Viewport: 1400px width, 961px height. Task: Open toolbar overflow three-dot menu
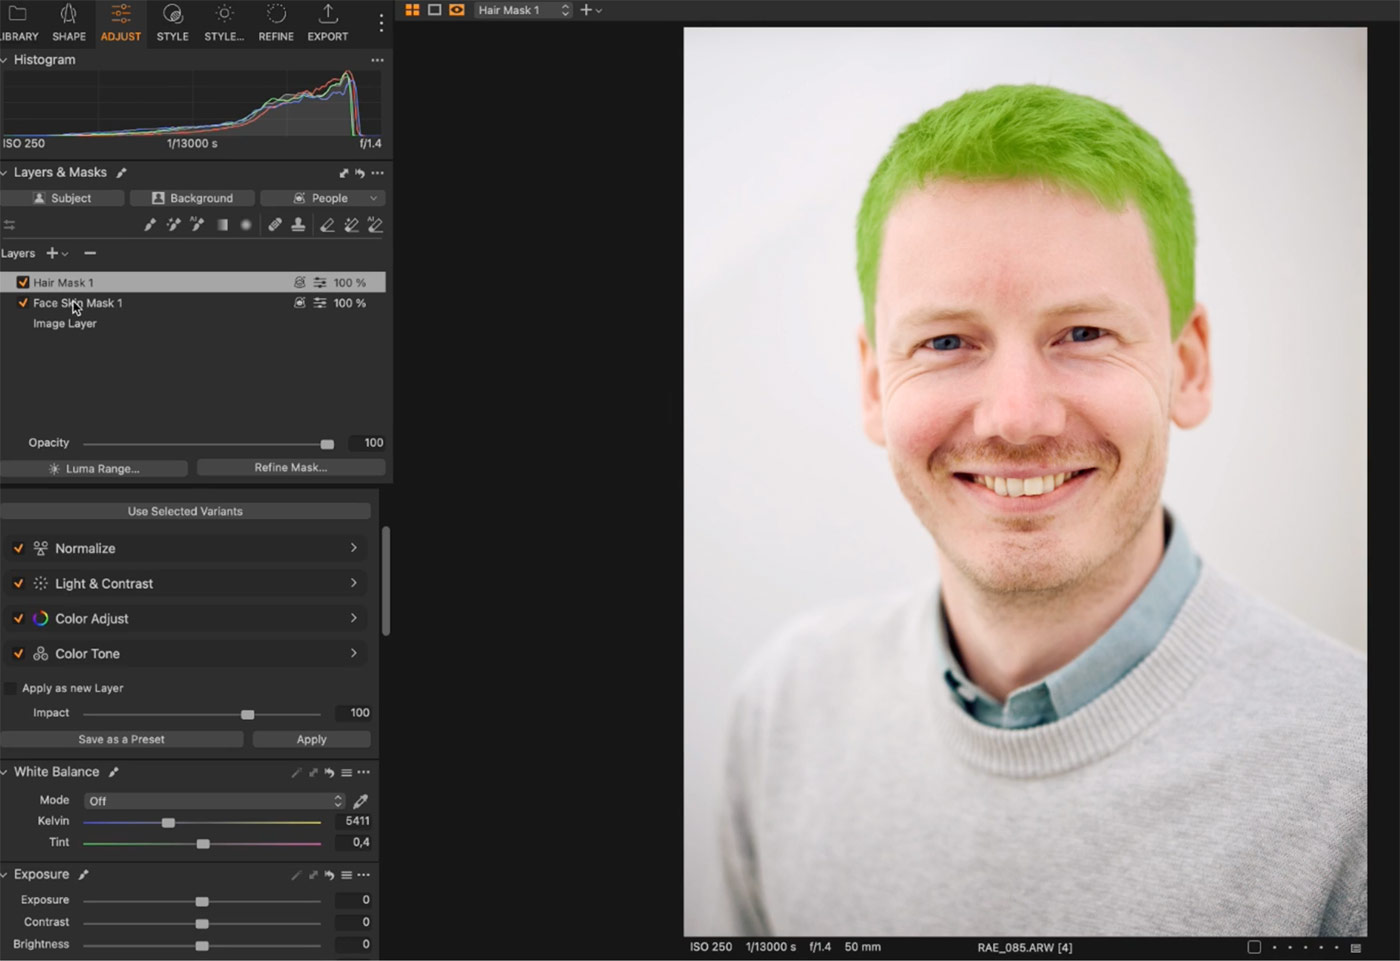click(x=381, y=23)
